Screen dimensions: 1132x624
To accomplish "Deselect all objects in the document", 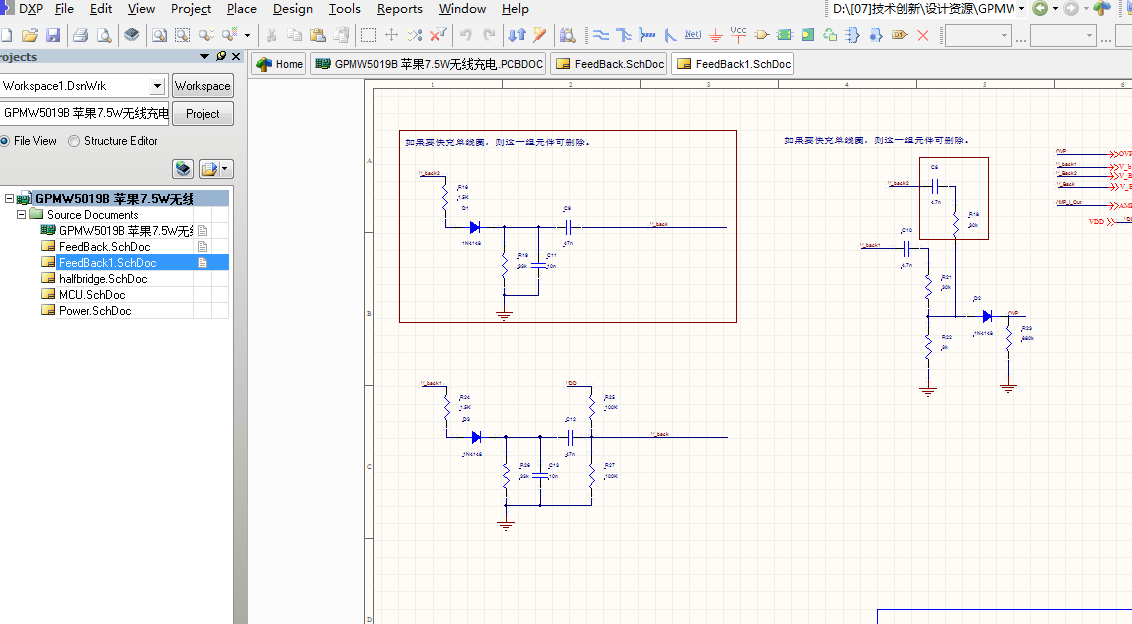I will coord(414,35).
